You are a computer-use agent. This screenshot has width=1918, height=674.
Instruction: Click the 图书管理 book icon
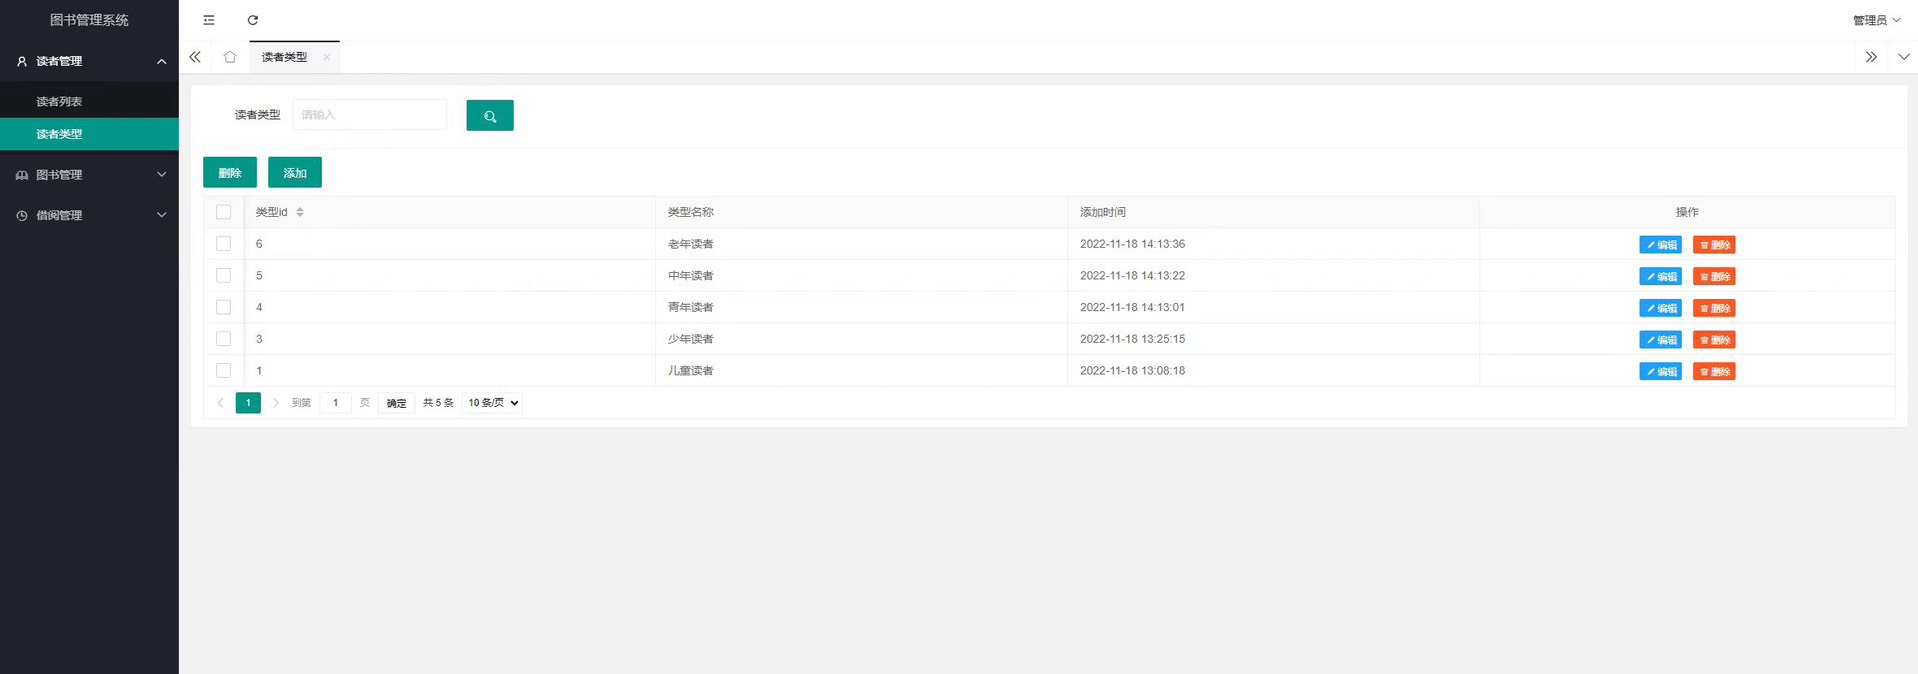(x=22, y=175)
